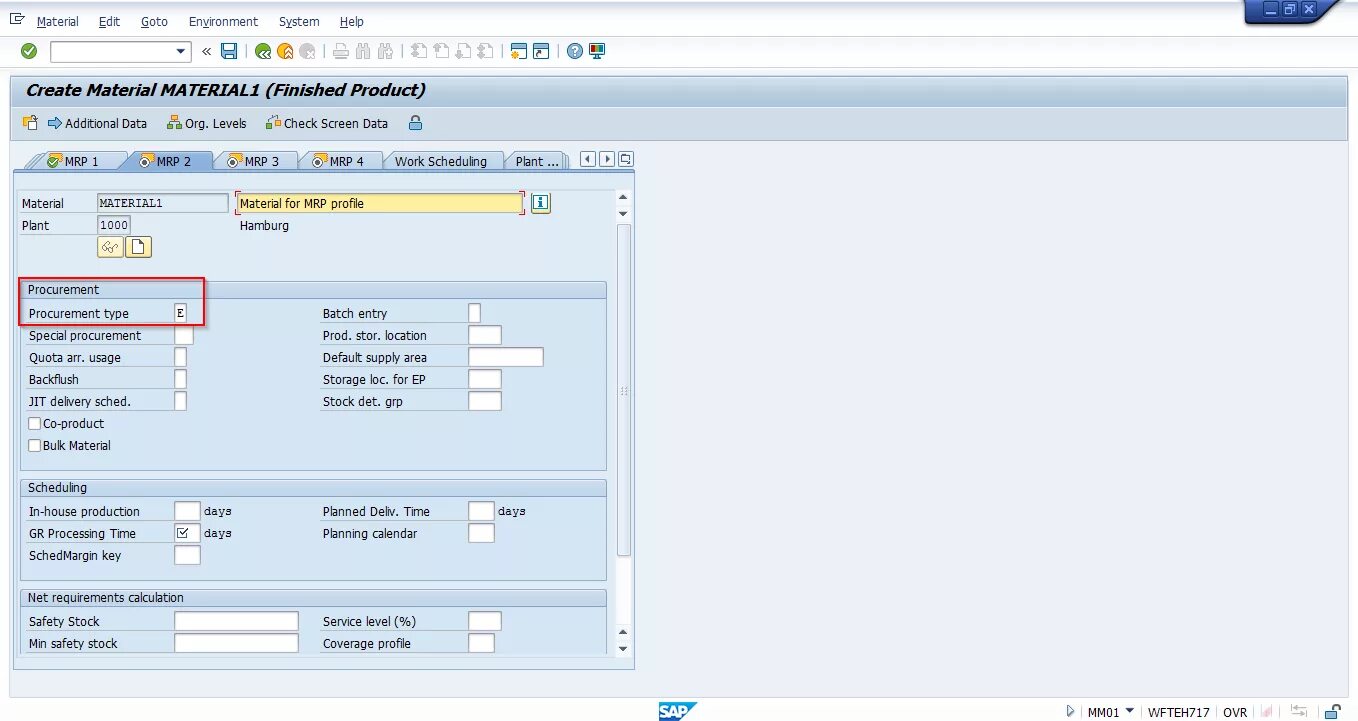The width and height of the screenshot is (1358, 721).
Task: Open the Material menu
Action: click(x=57, y=21)
